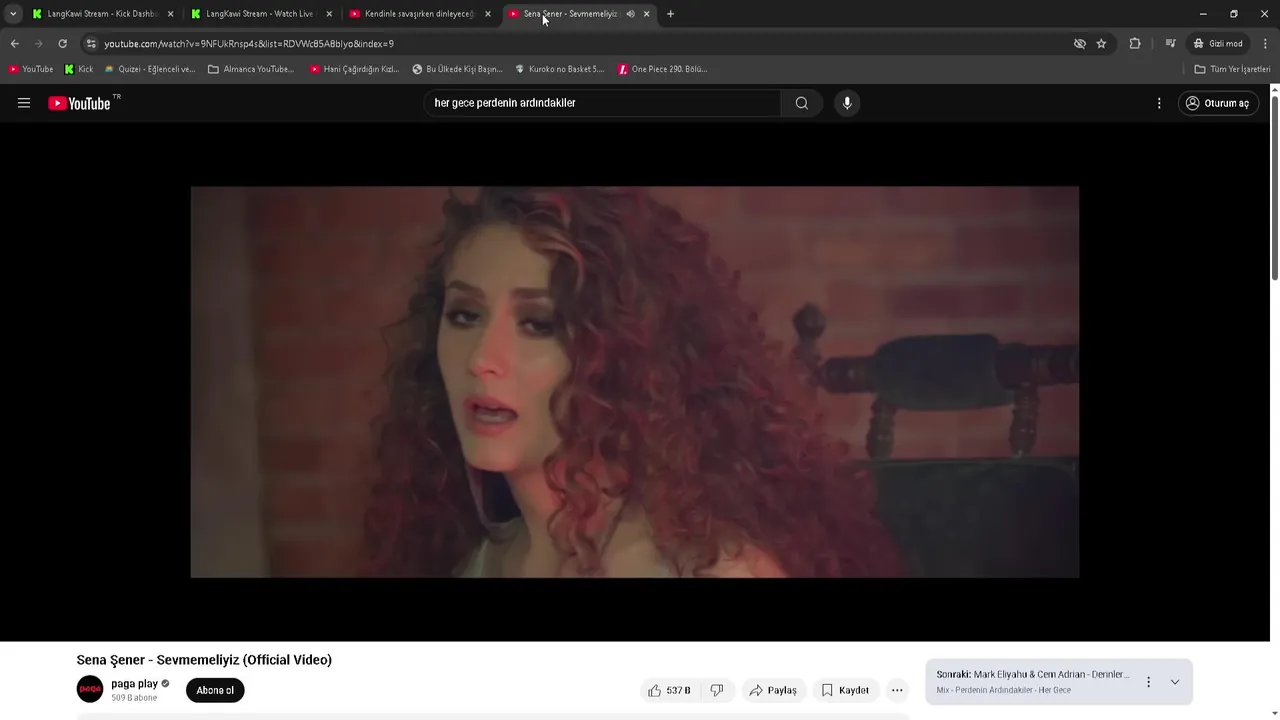
Task: Open Quizei Eğlenceli bookmark
Action: click(150, 69)
